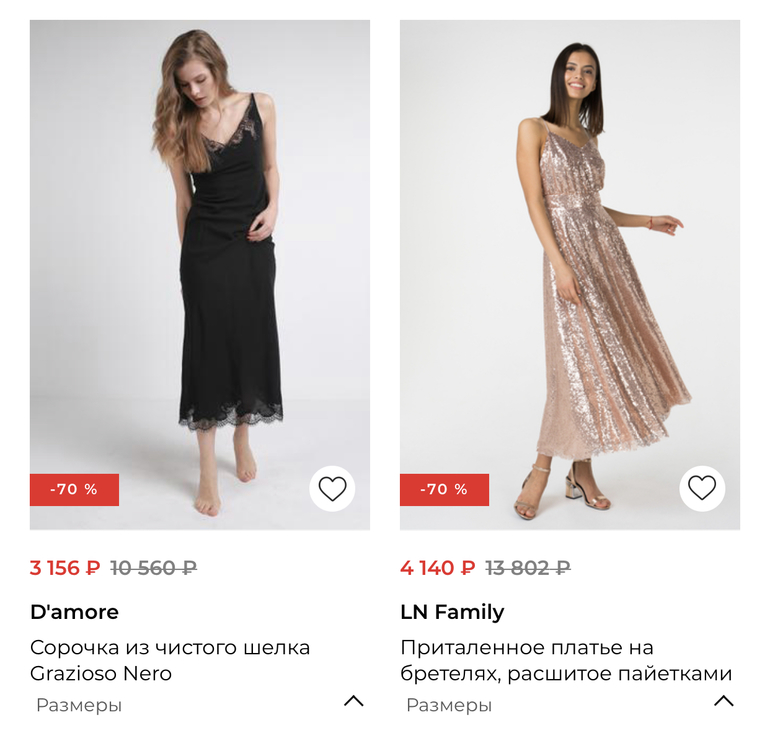Viewport: 770px width, 738px height.
Task: Click the D'amore brand name
Action: [74, 612]
